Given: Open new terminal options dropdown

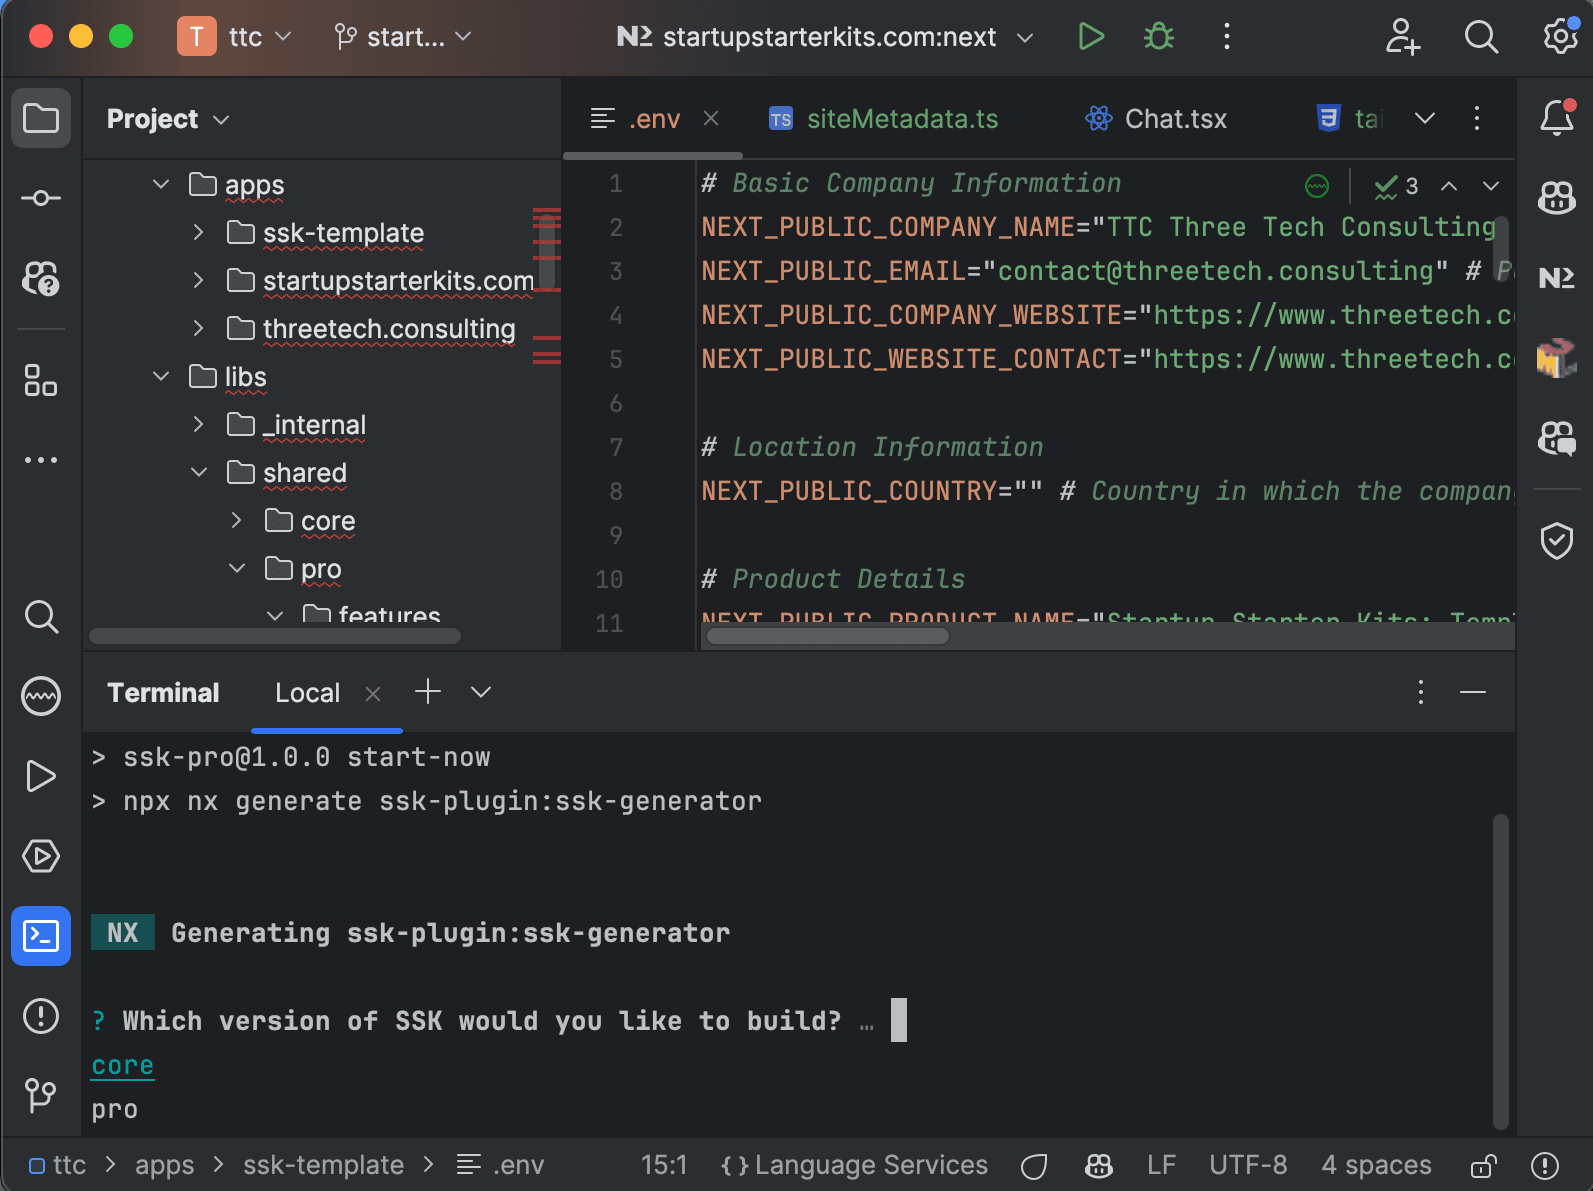Looking at the screenshot, I should click(481, 692).
